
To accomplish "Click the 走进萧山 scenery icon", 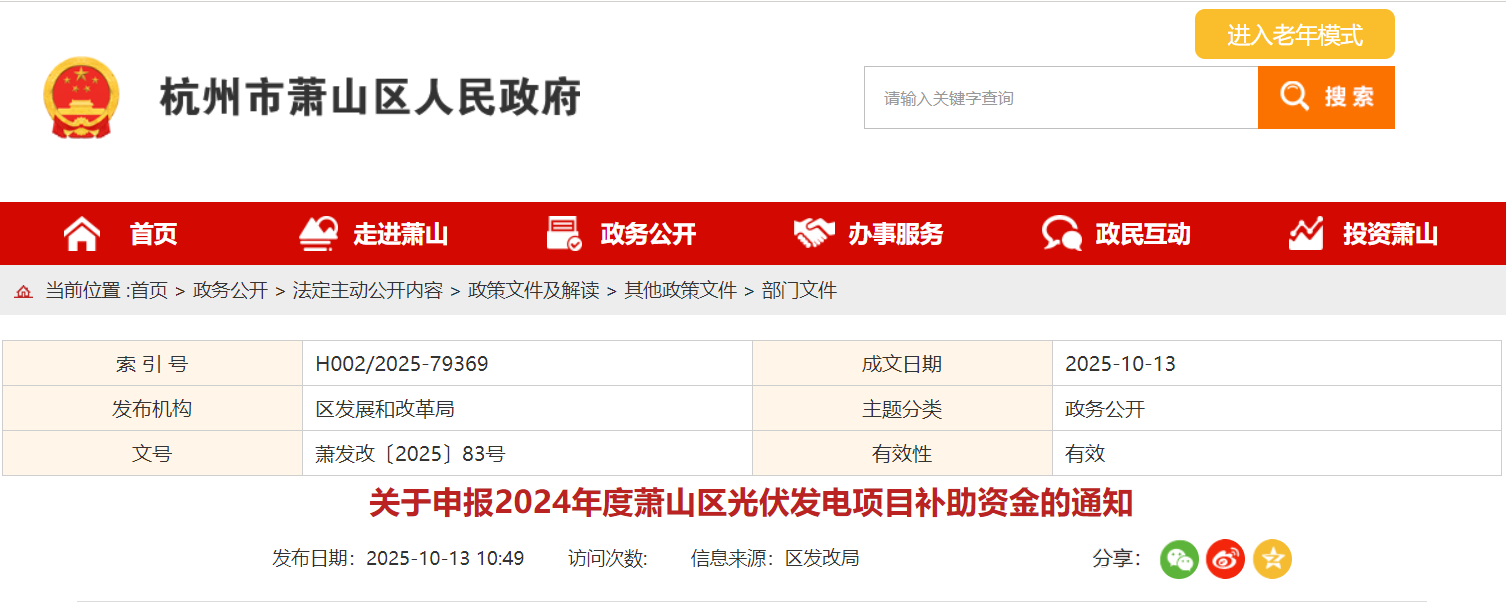I will pyautogui.click(x=319, y=234).
